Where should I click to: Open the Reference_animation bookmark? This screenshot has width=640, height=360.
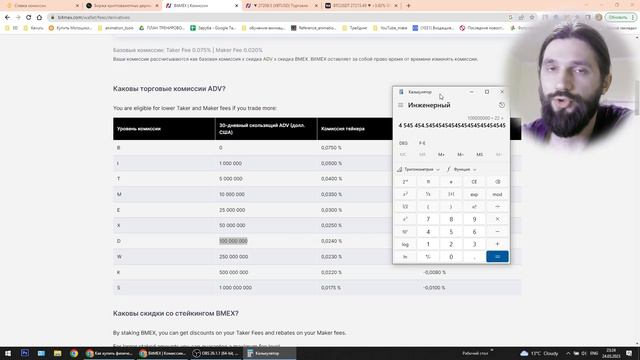(x=314, y=28)
